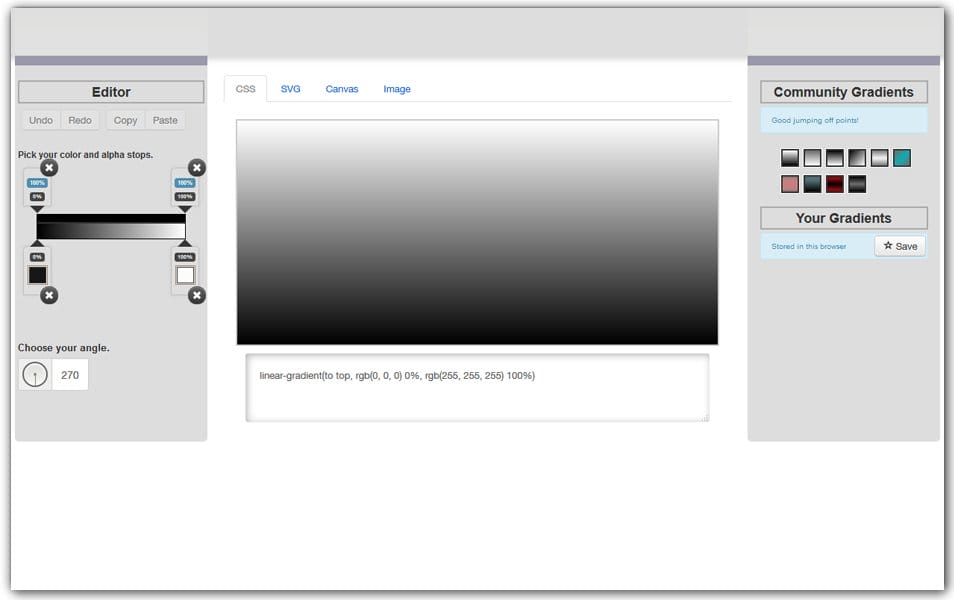
Task: Load the first community gradient in top row
Action: [790, 158]
